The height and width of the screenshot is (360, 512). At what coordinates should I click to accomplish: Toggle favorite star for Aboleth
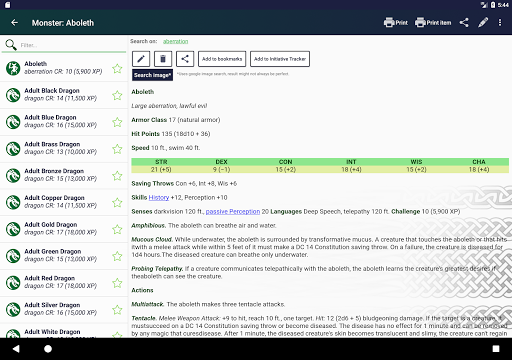[117, 69]
